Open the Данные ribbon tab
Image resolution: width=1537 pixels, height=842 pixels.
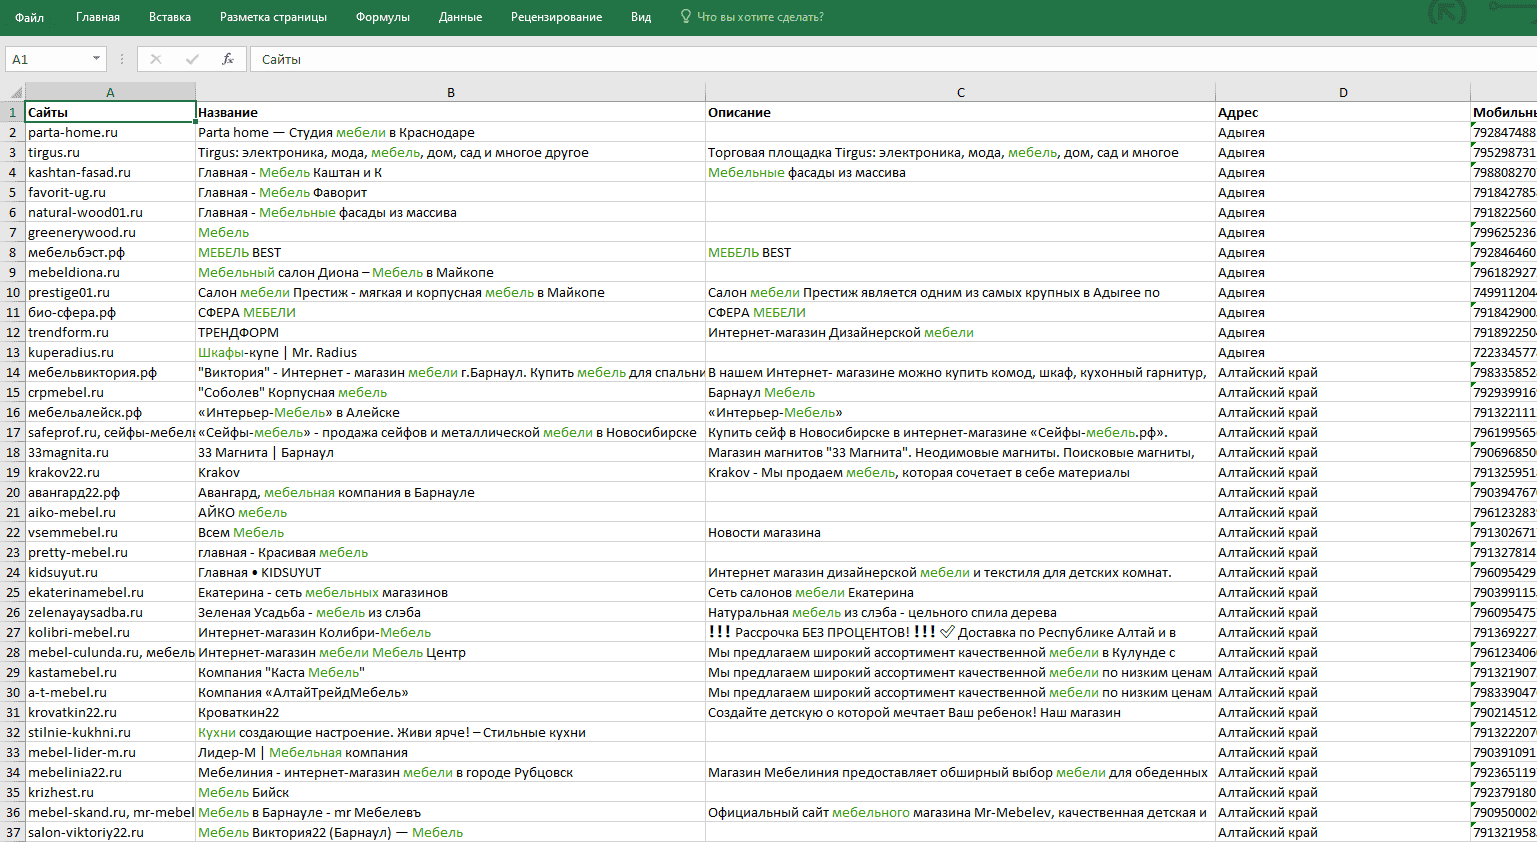(x=460, y=17)
